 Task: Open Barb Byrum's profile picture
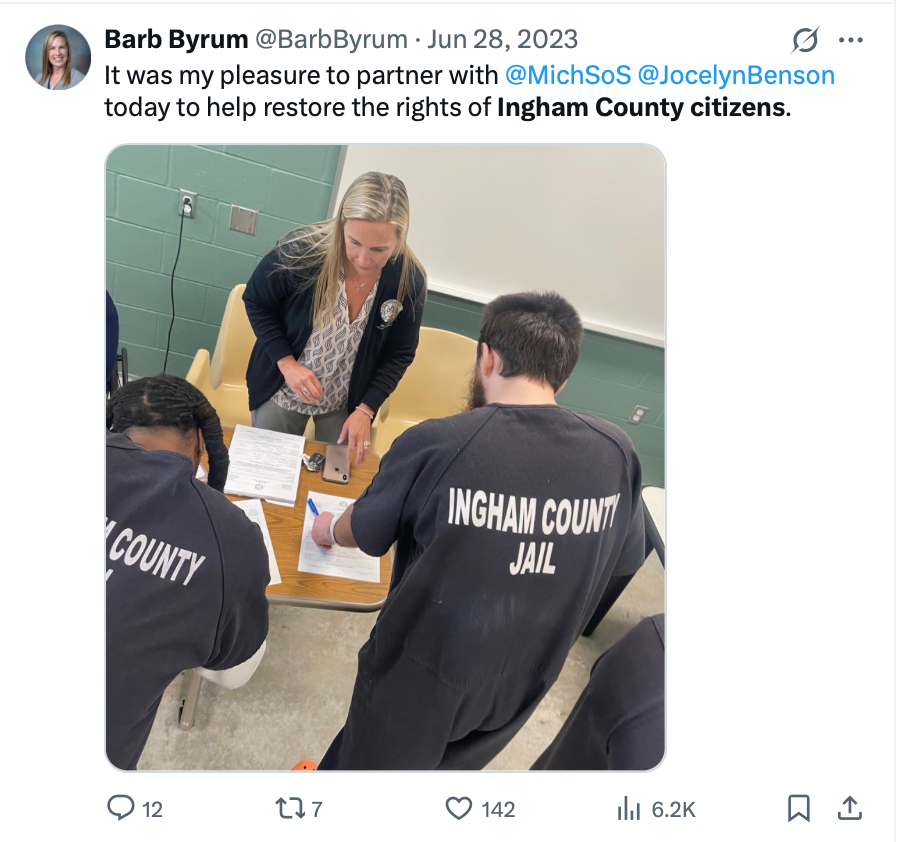58,57
